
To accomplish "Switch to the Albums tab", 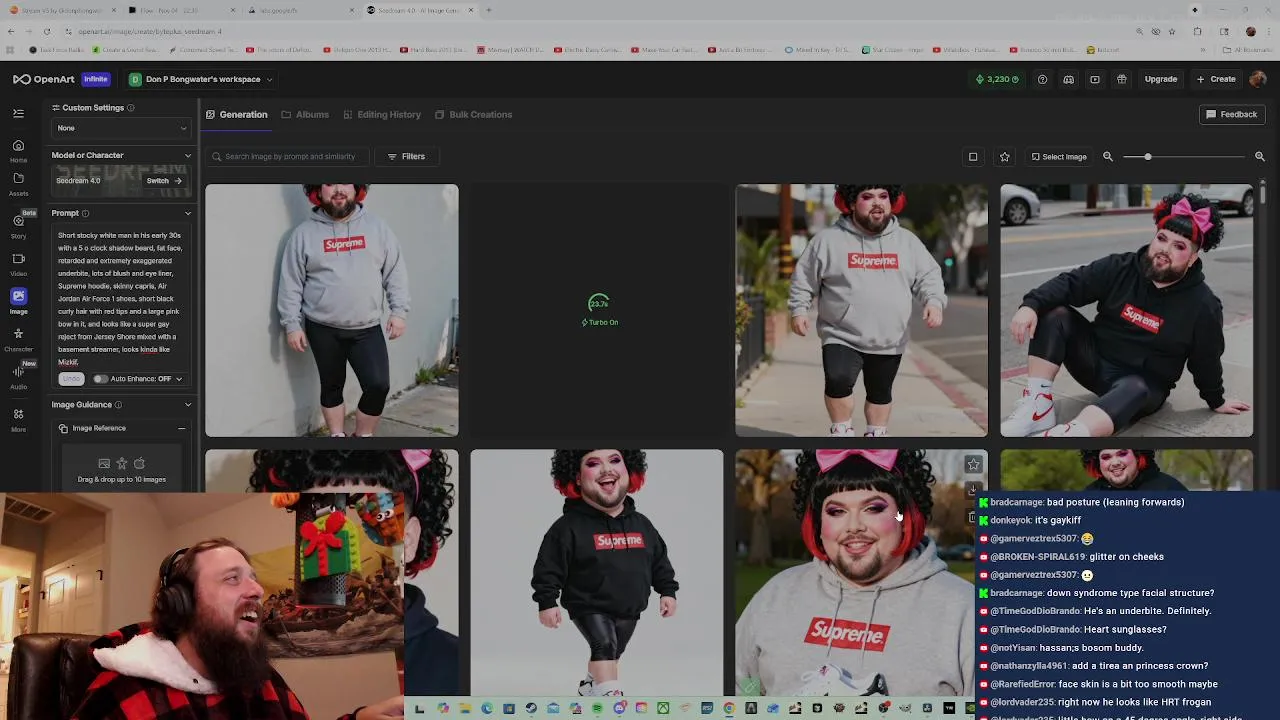I will [x=305, y=114].
